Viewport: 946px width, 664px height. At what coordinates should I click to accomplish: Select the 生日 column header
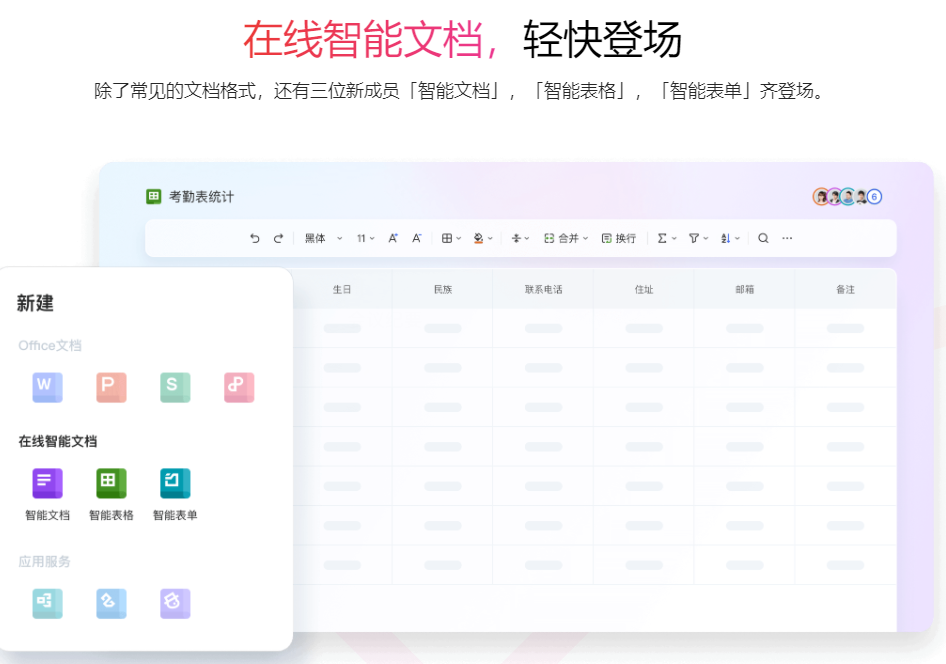[341, 289]
